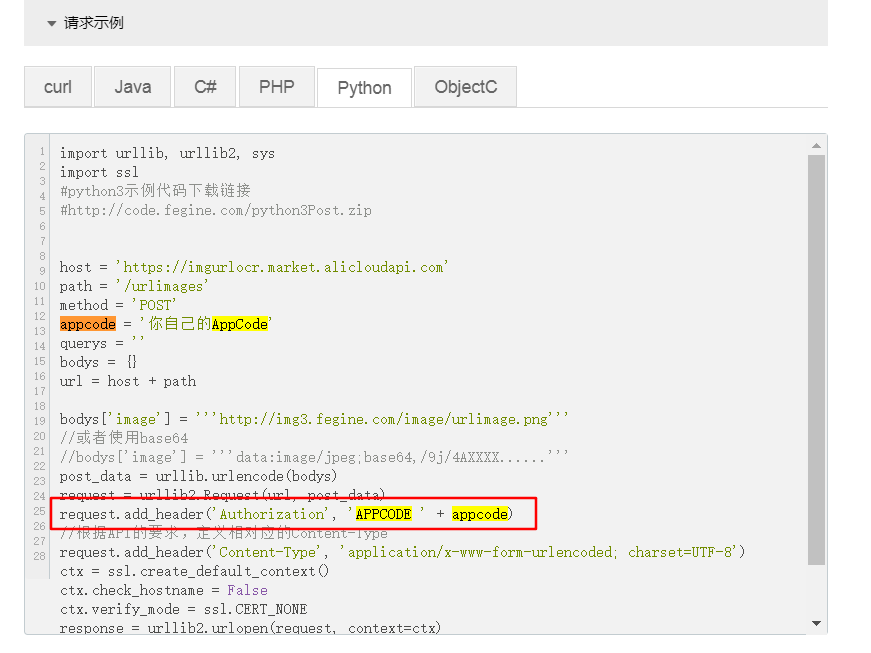Click the '你自己的AppCode' string
871x653 pixels.
205,324
